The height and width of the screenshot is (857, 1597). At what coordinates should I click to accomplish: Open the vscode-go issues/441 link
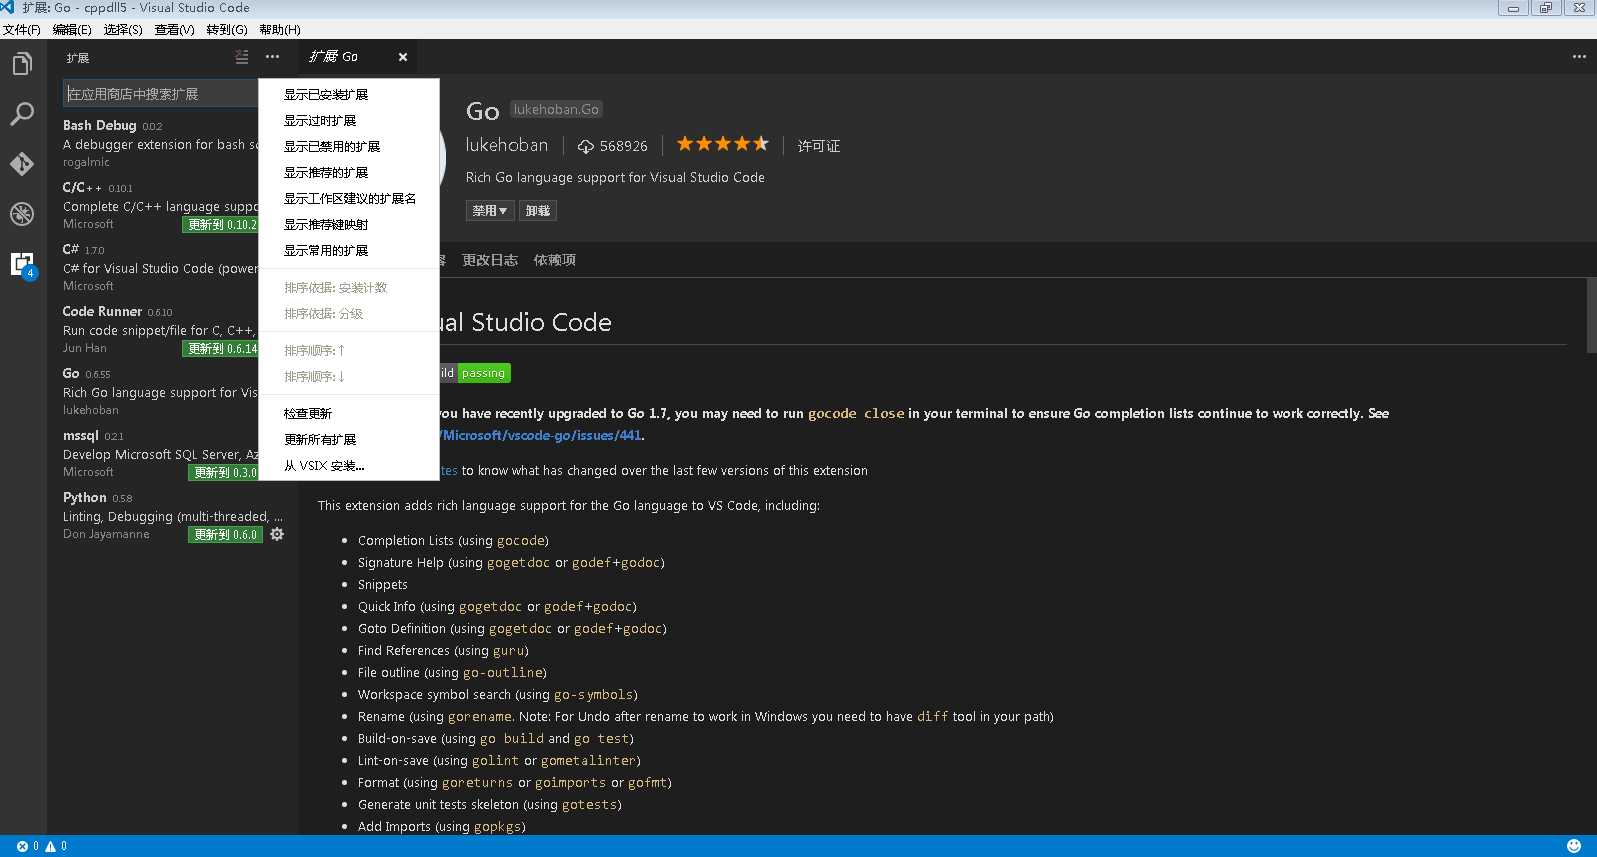tap(540, 435)
